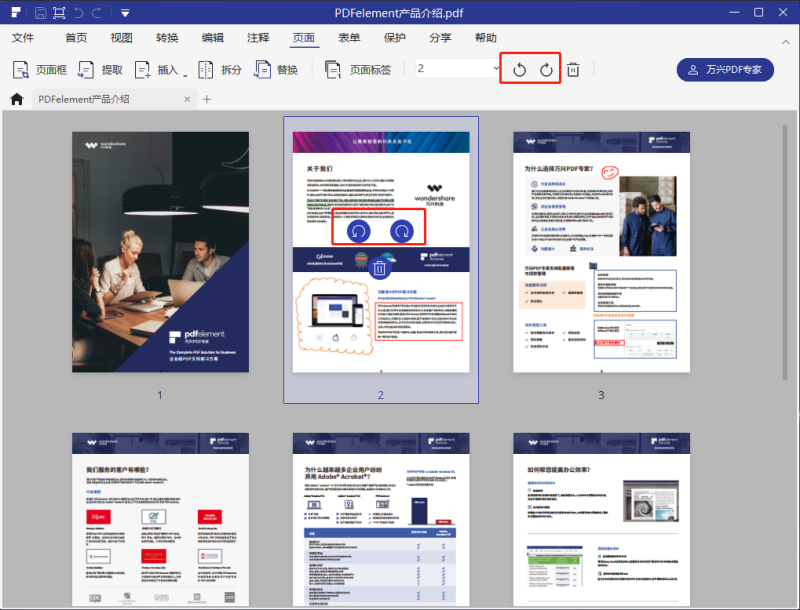Image resolution: width=800 pixels, height=610 pixels.
Task: Click the rotate clockwise icon in toolbar
Action: pyautogui.click(x=546, y=69)
